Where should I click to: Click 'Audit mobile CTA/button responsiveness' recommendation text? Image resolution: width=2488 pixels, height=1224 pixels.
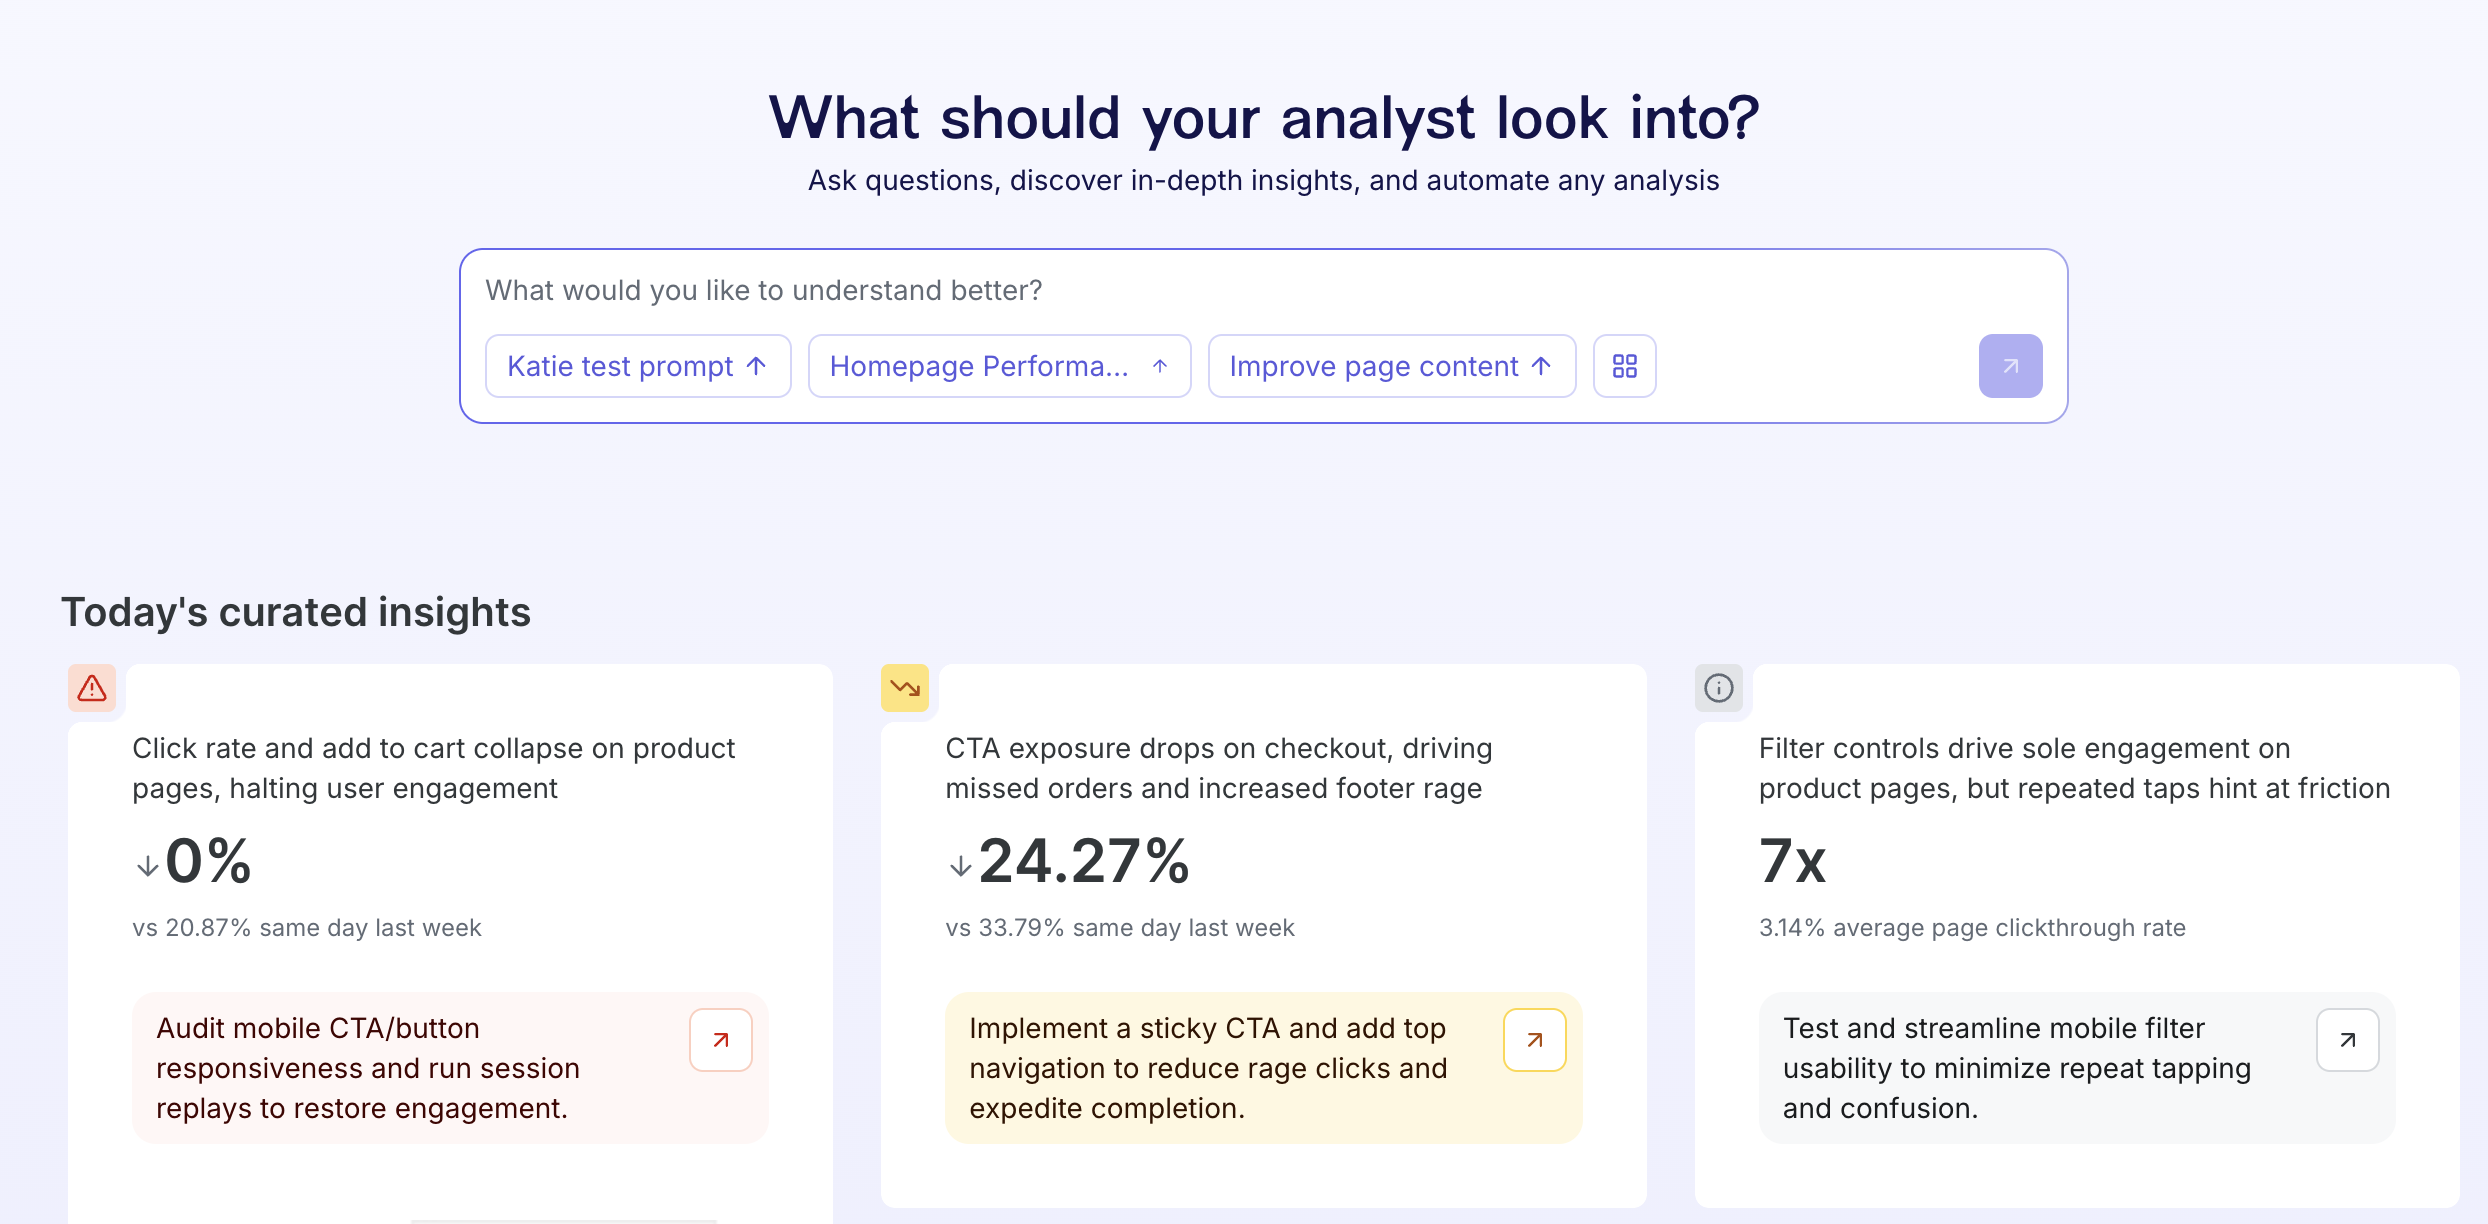[x=368, y=1068]
